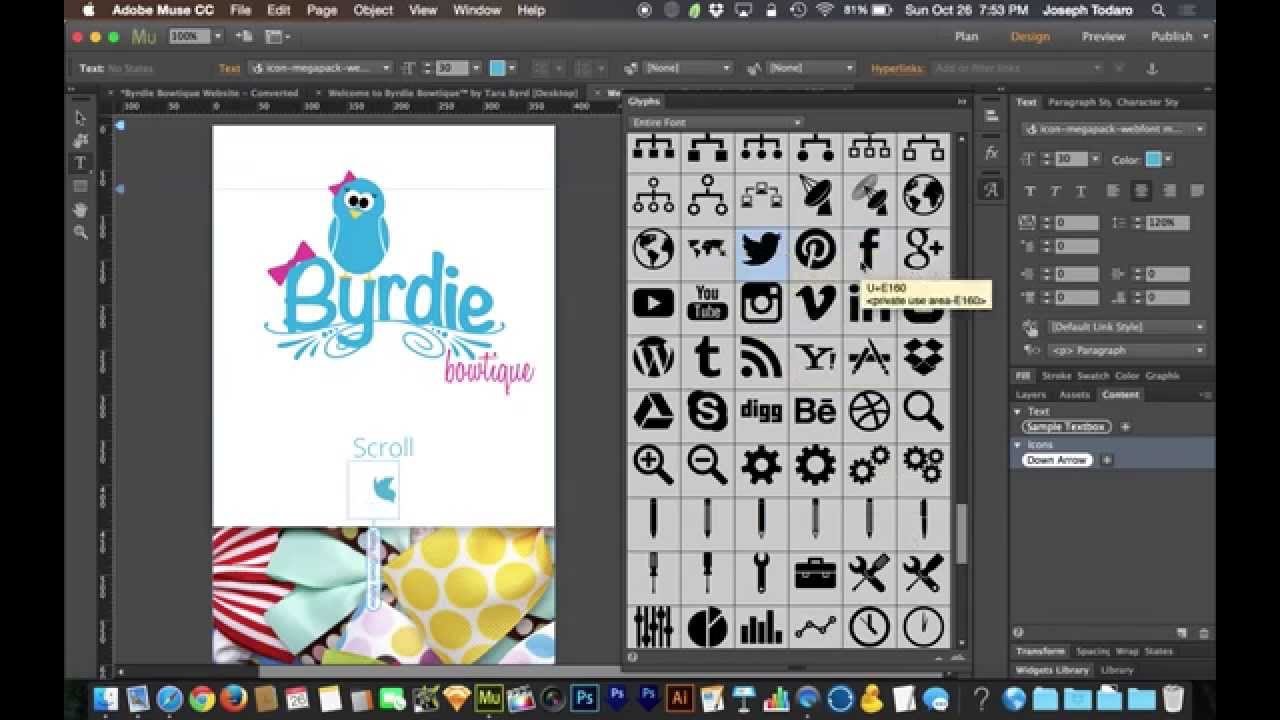Screen dimensions: 1280x720
Task: Pick the toolbox glyph
Action: coord(815,573)
